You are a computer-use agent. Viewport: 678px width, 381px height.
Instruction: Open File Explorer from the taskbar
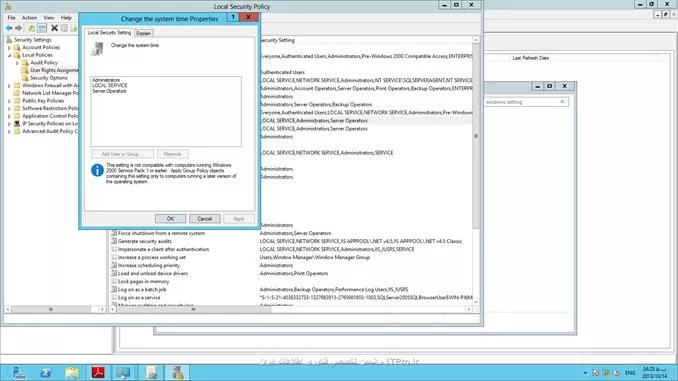point(72,372)
